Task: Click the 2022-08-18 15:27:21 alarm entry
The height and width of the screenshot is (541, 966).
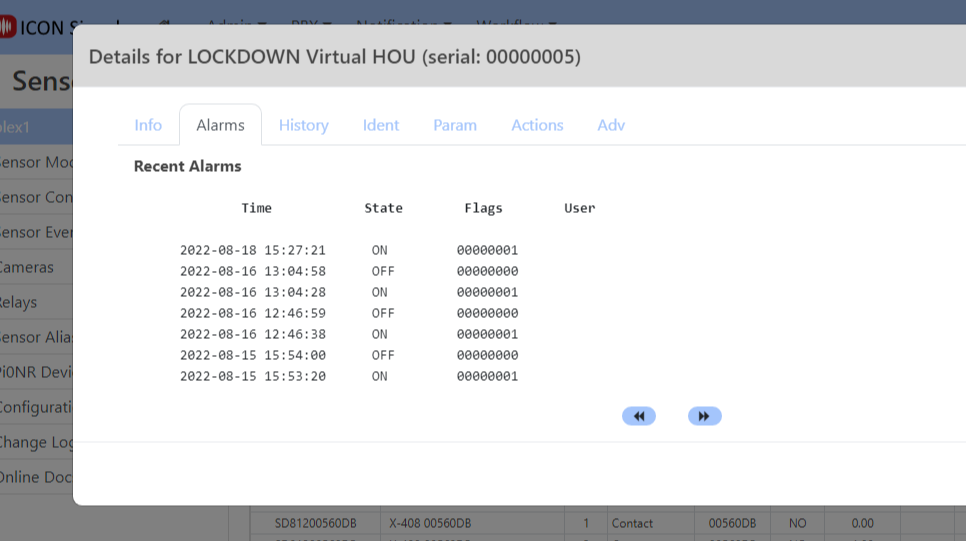Action: [253, 250]
